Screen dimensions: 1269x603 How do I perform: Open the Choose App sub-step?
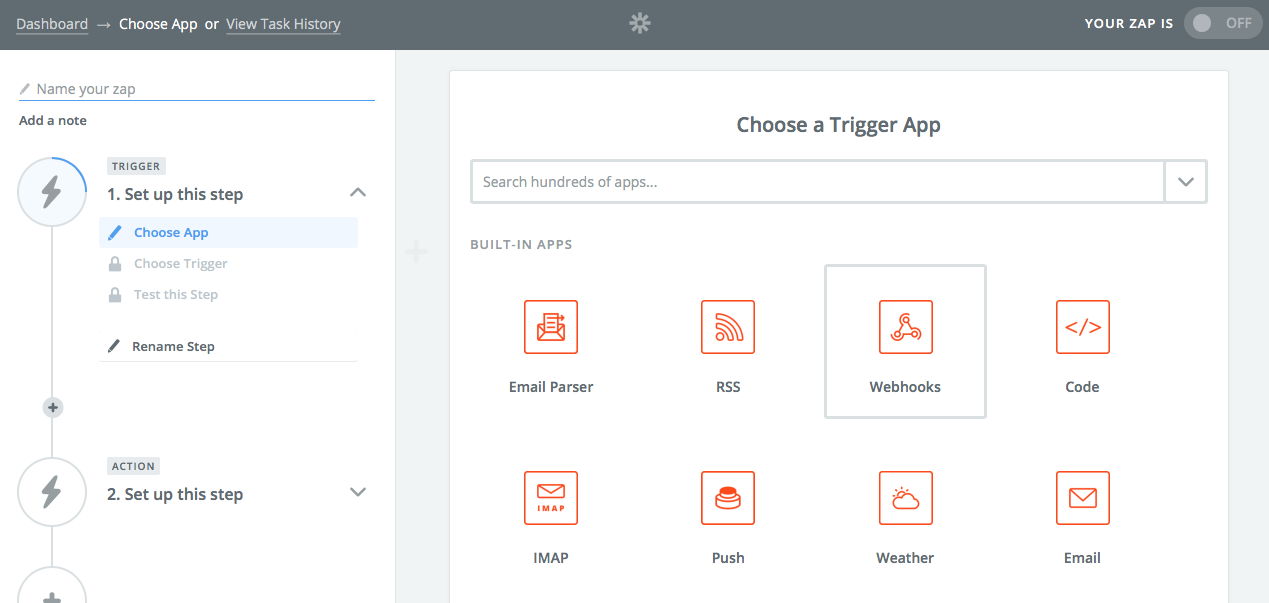[x=229, y=232]
